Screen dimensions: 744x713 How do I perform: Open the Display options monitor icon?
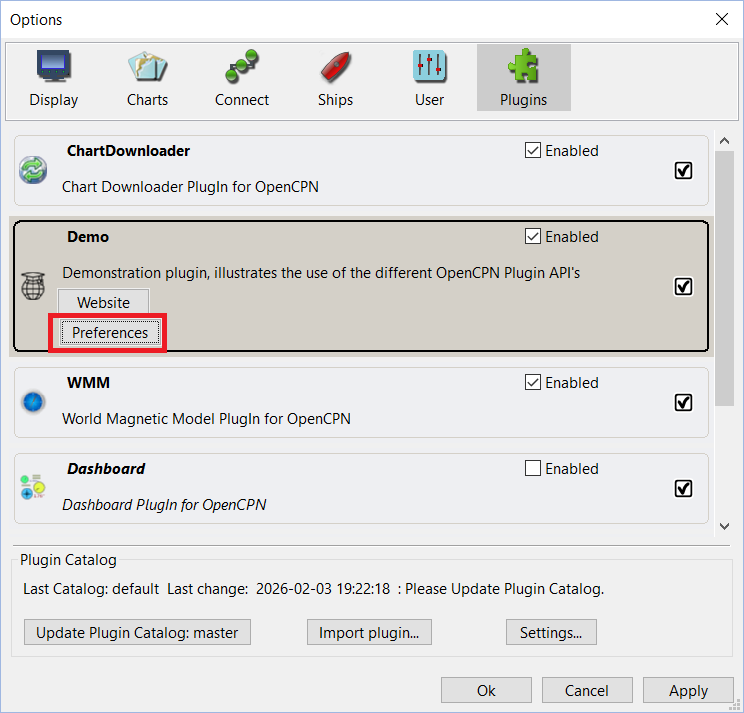54,66
